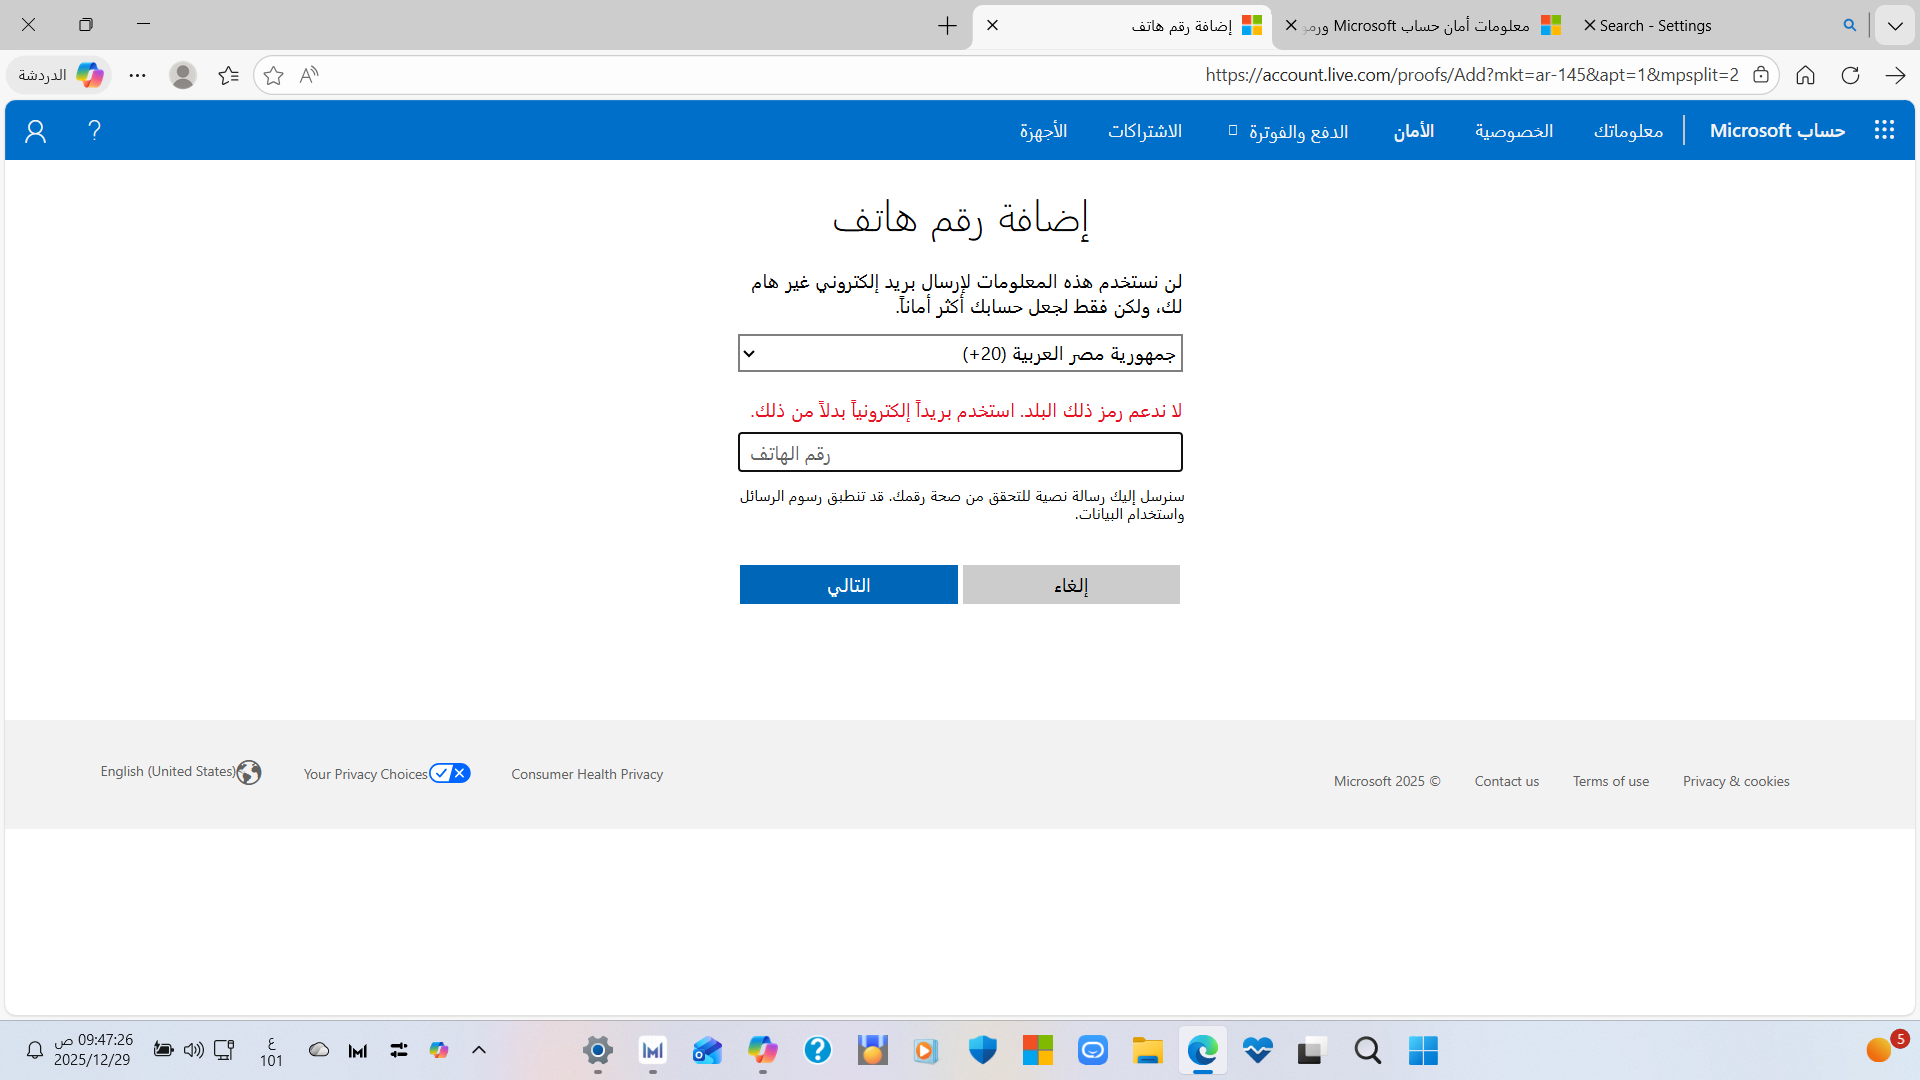
Task: Open the Privacy & cookies link
Action: [1736, 781]
